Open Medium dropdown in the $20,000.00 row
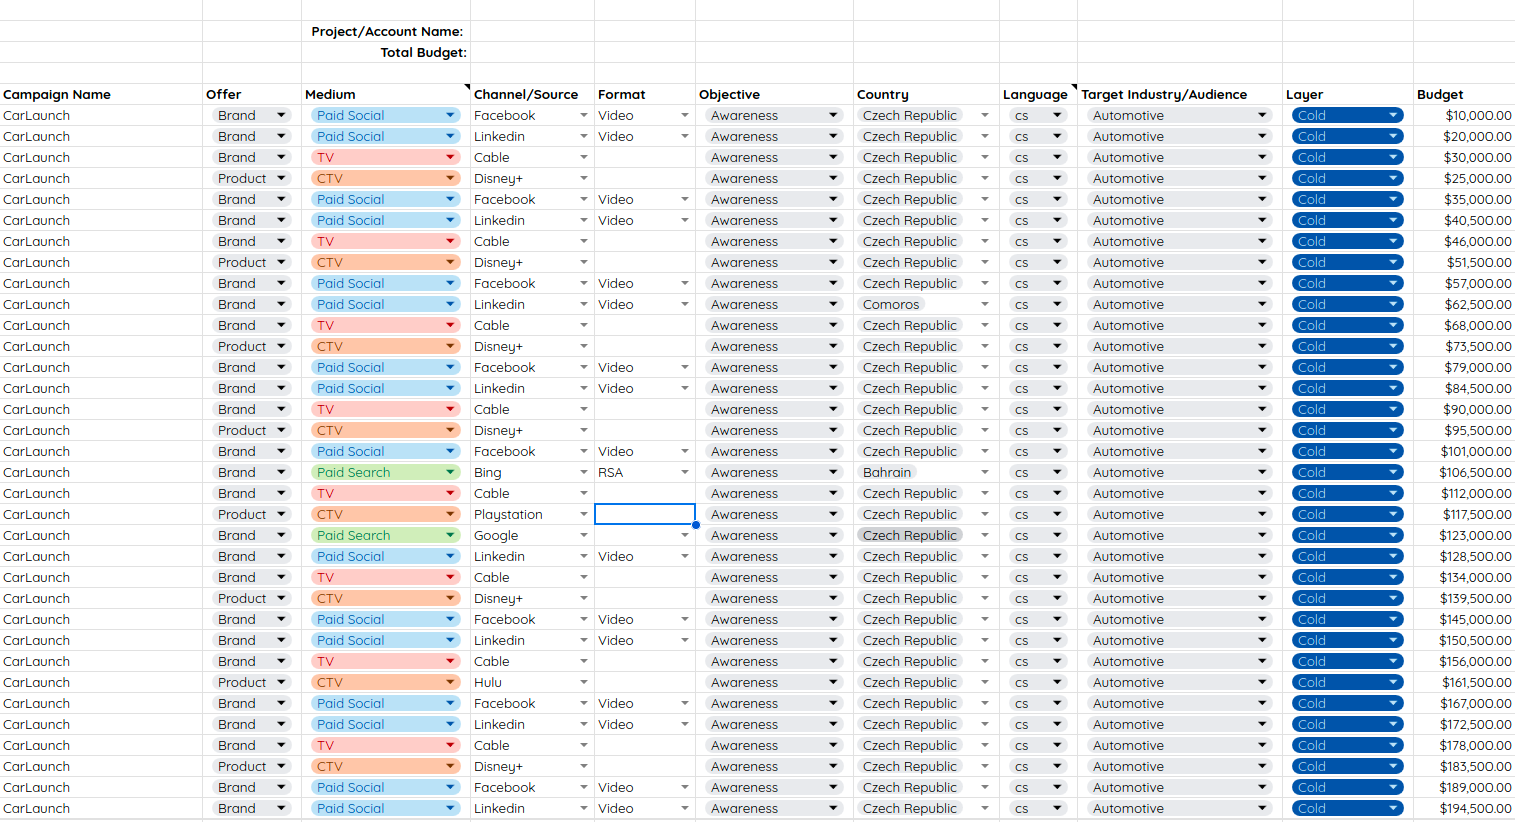This screenshot has width=1515, height=822. click(385, 136)
